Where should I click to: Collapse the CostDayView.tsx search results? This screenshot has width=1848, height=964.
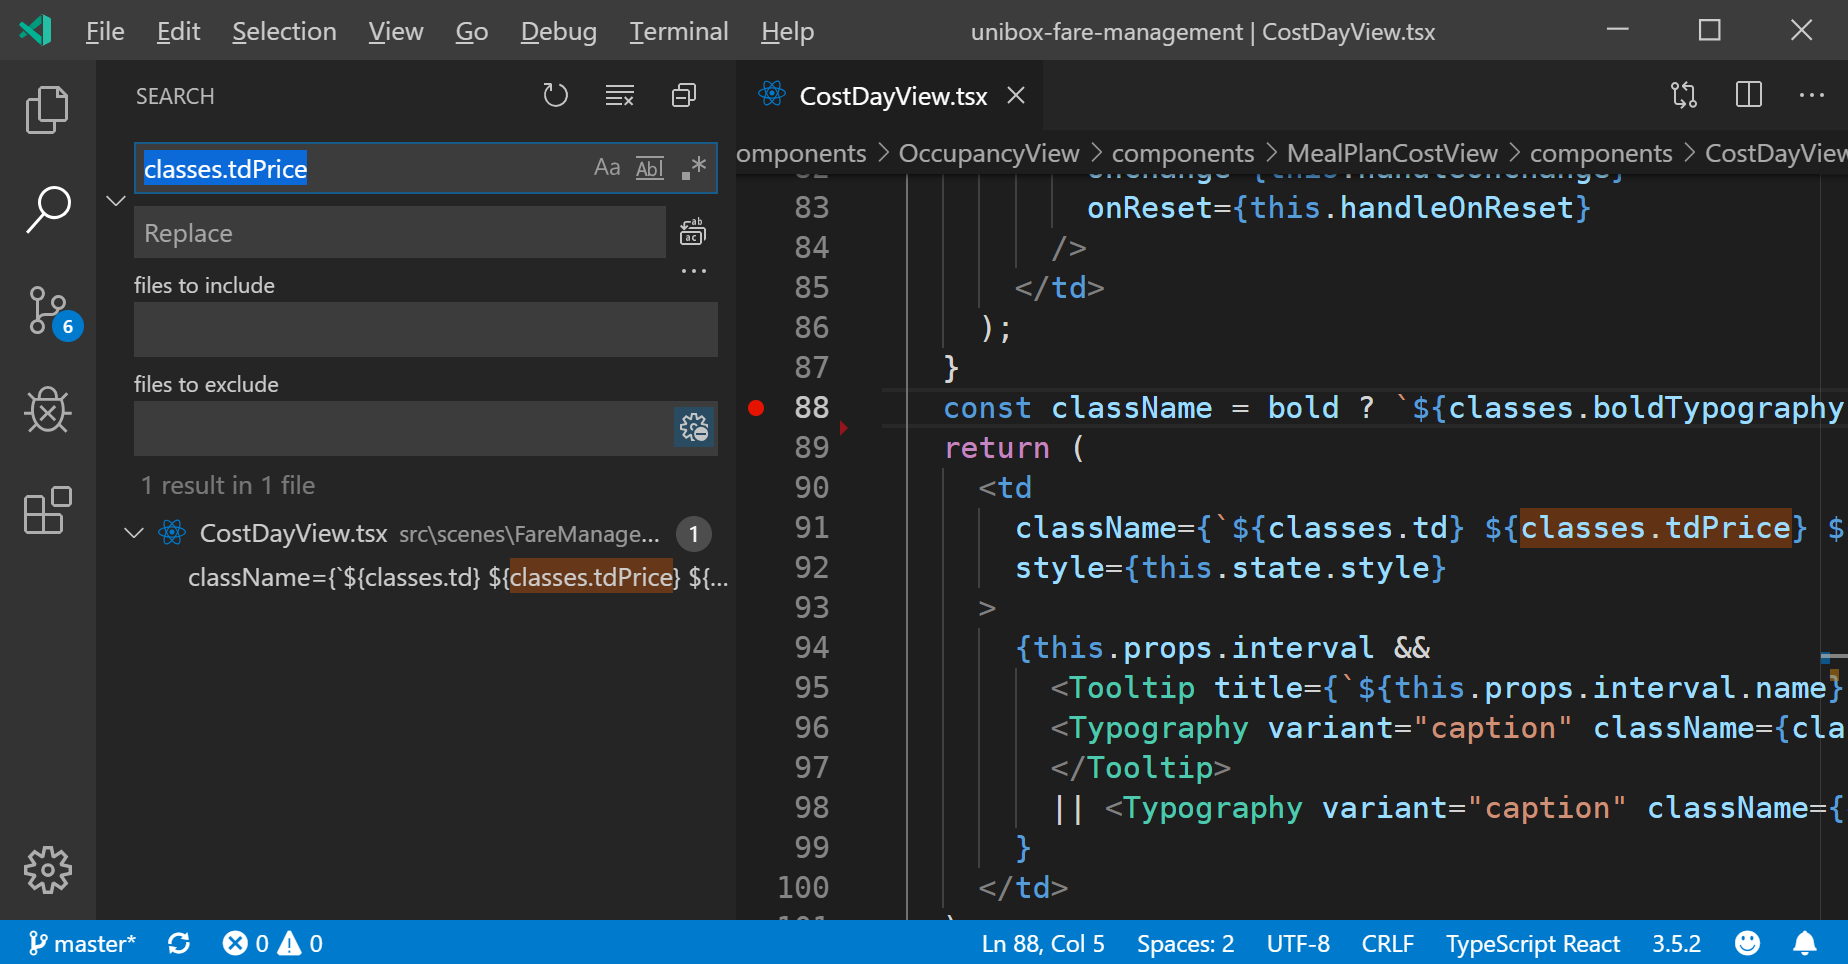[134, 533]
